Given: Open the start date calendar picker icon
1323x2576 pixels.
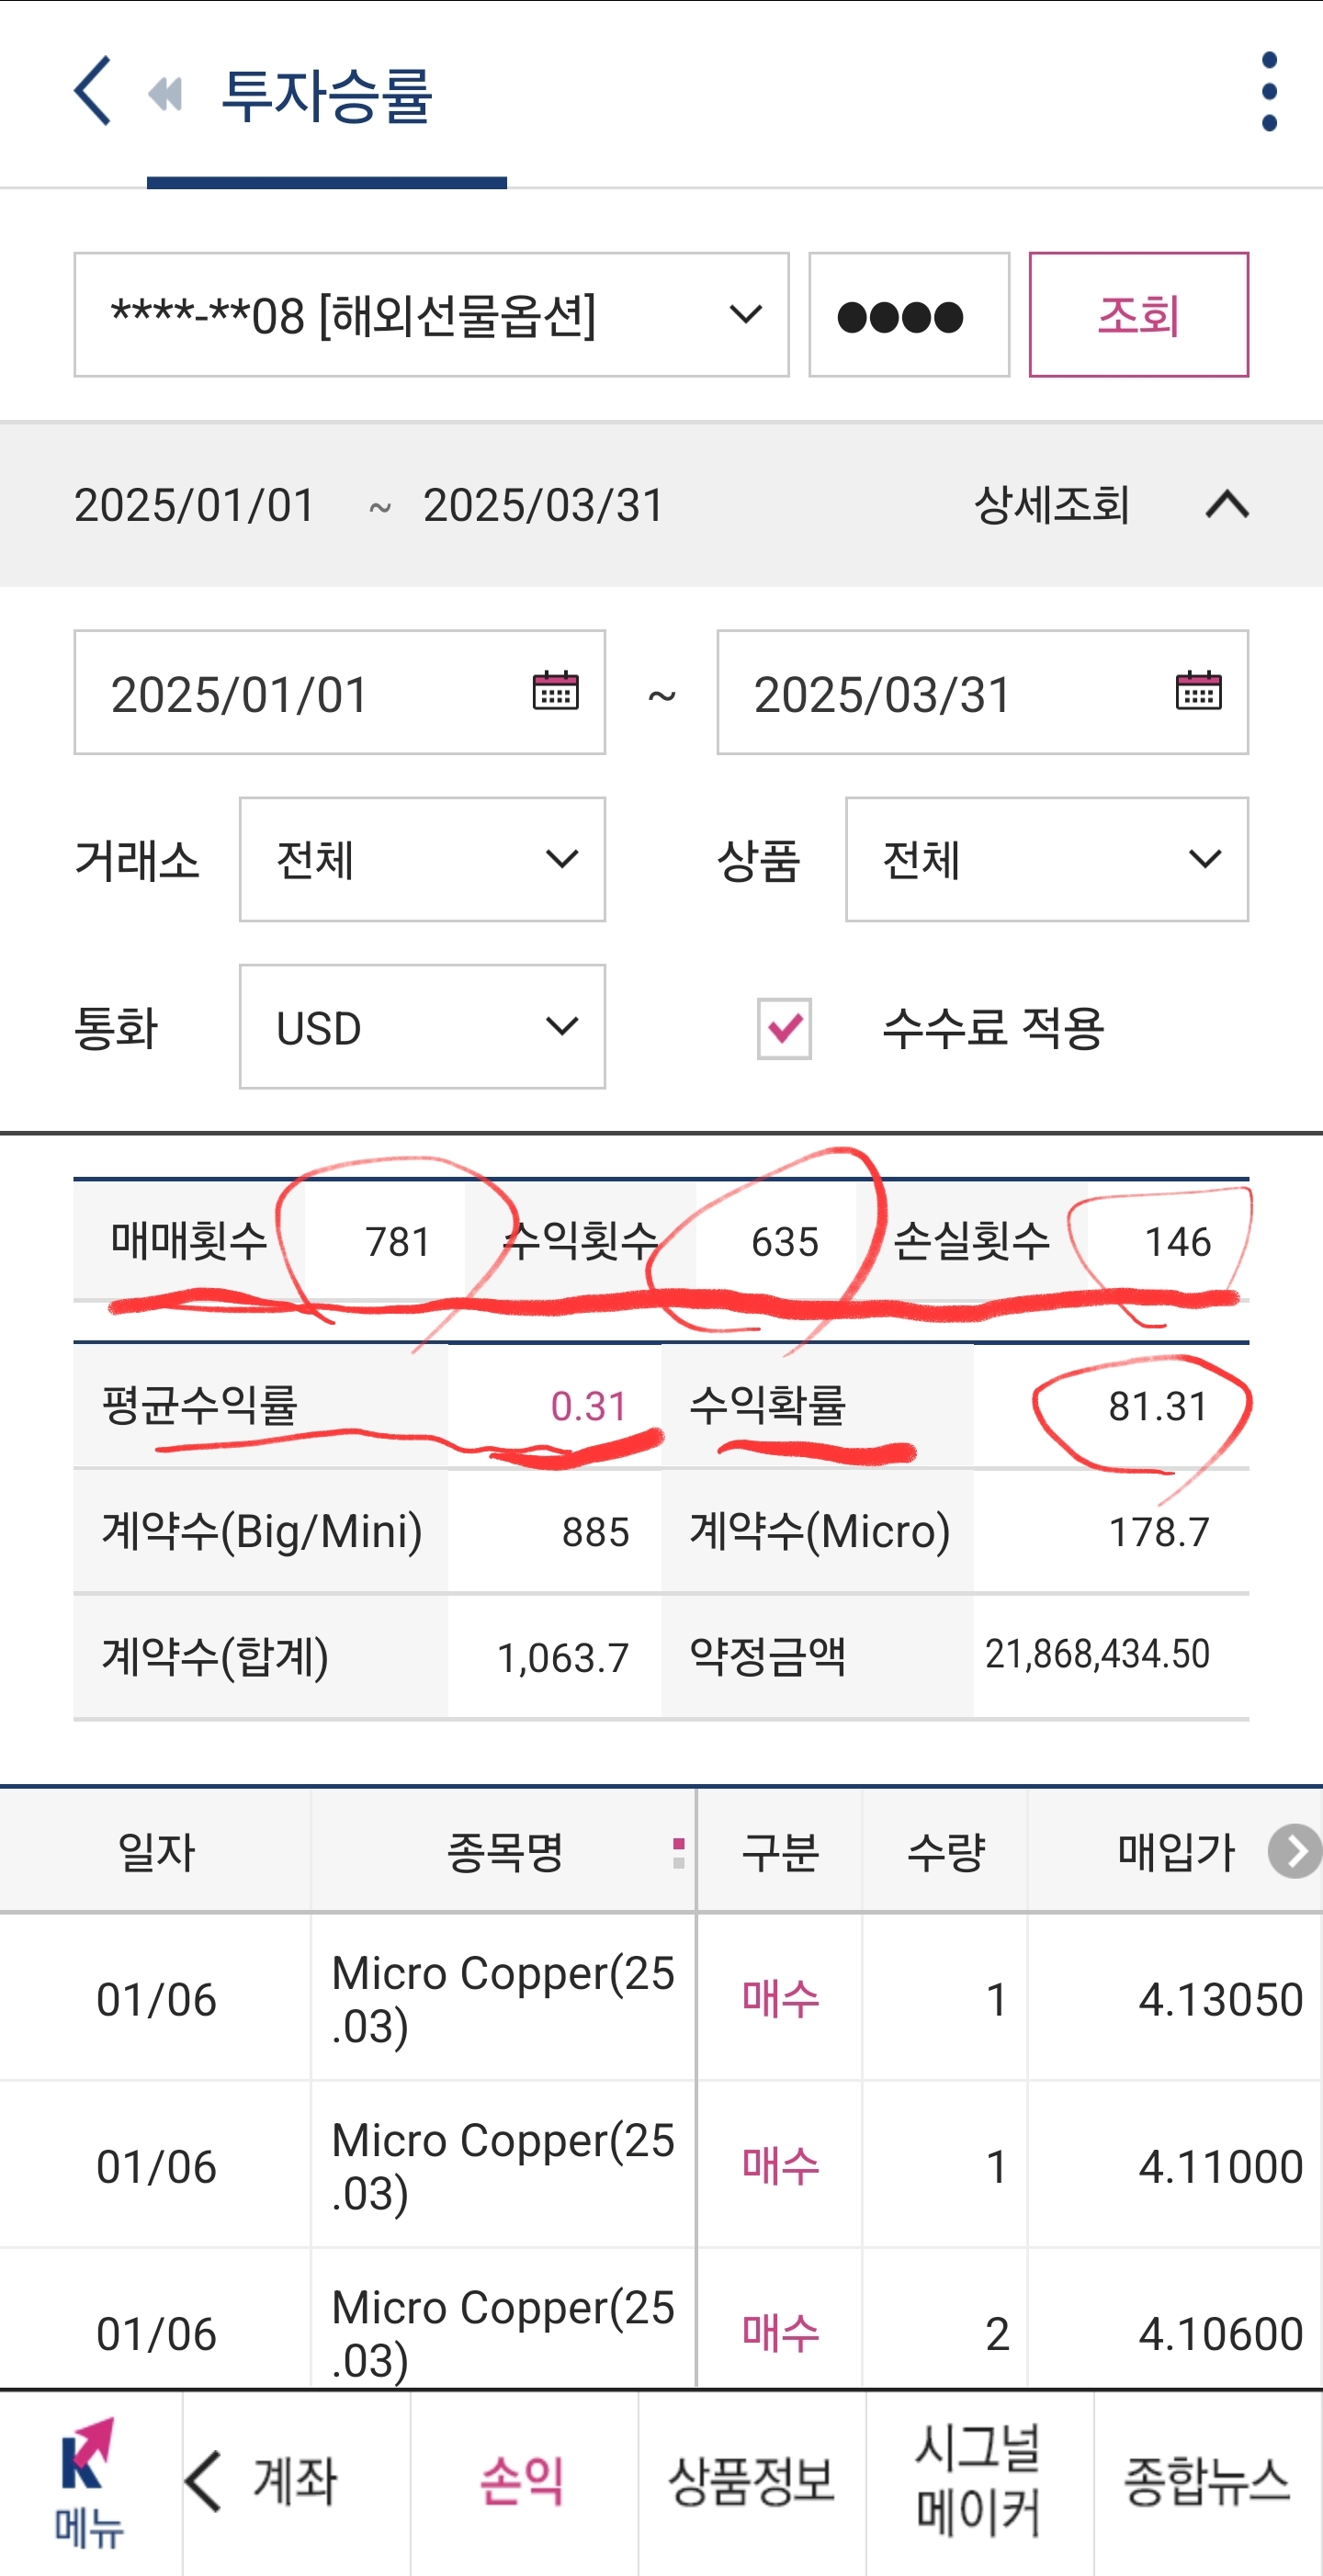Looking at the screenshot, I should coord(555,691).
